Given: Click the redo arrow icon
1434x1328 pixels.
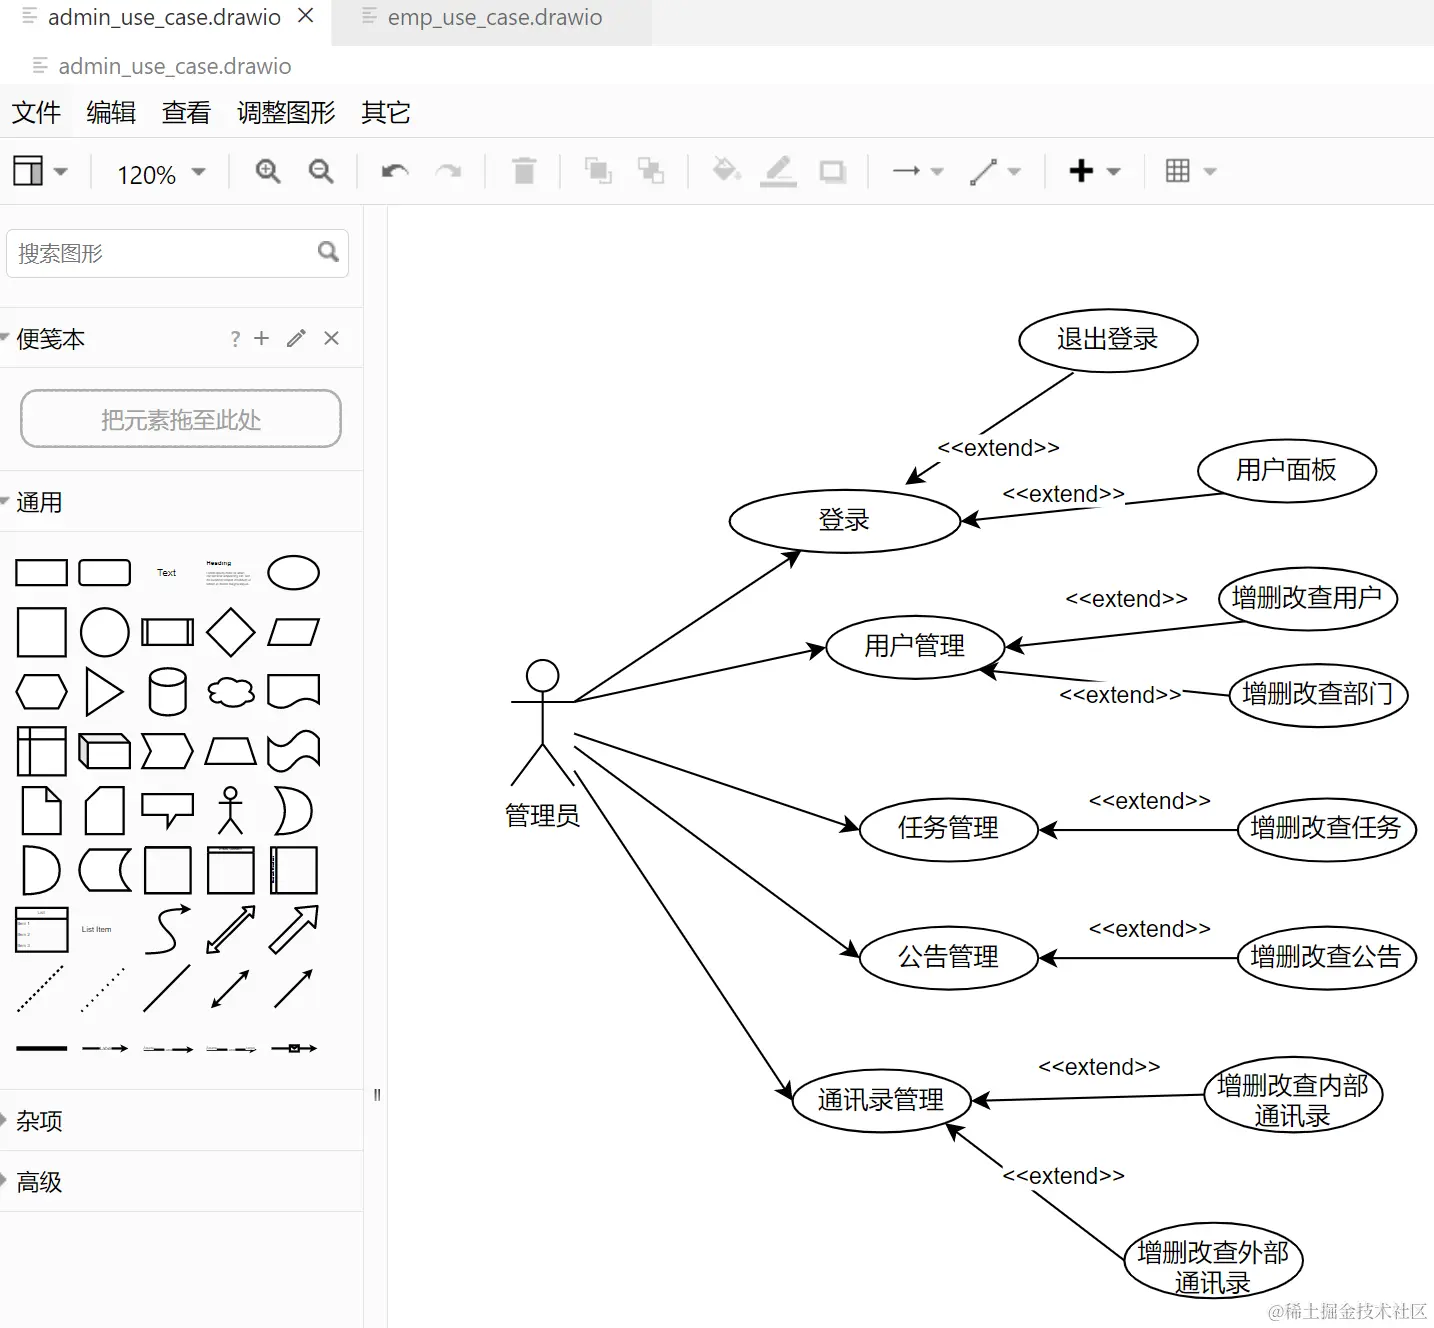Looking at the screenshot, I should 448,171.
